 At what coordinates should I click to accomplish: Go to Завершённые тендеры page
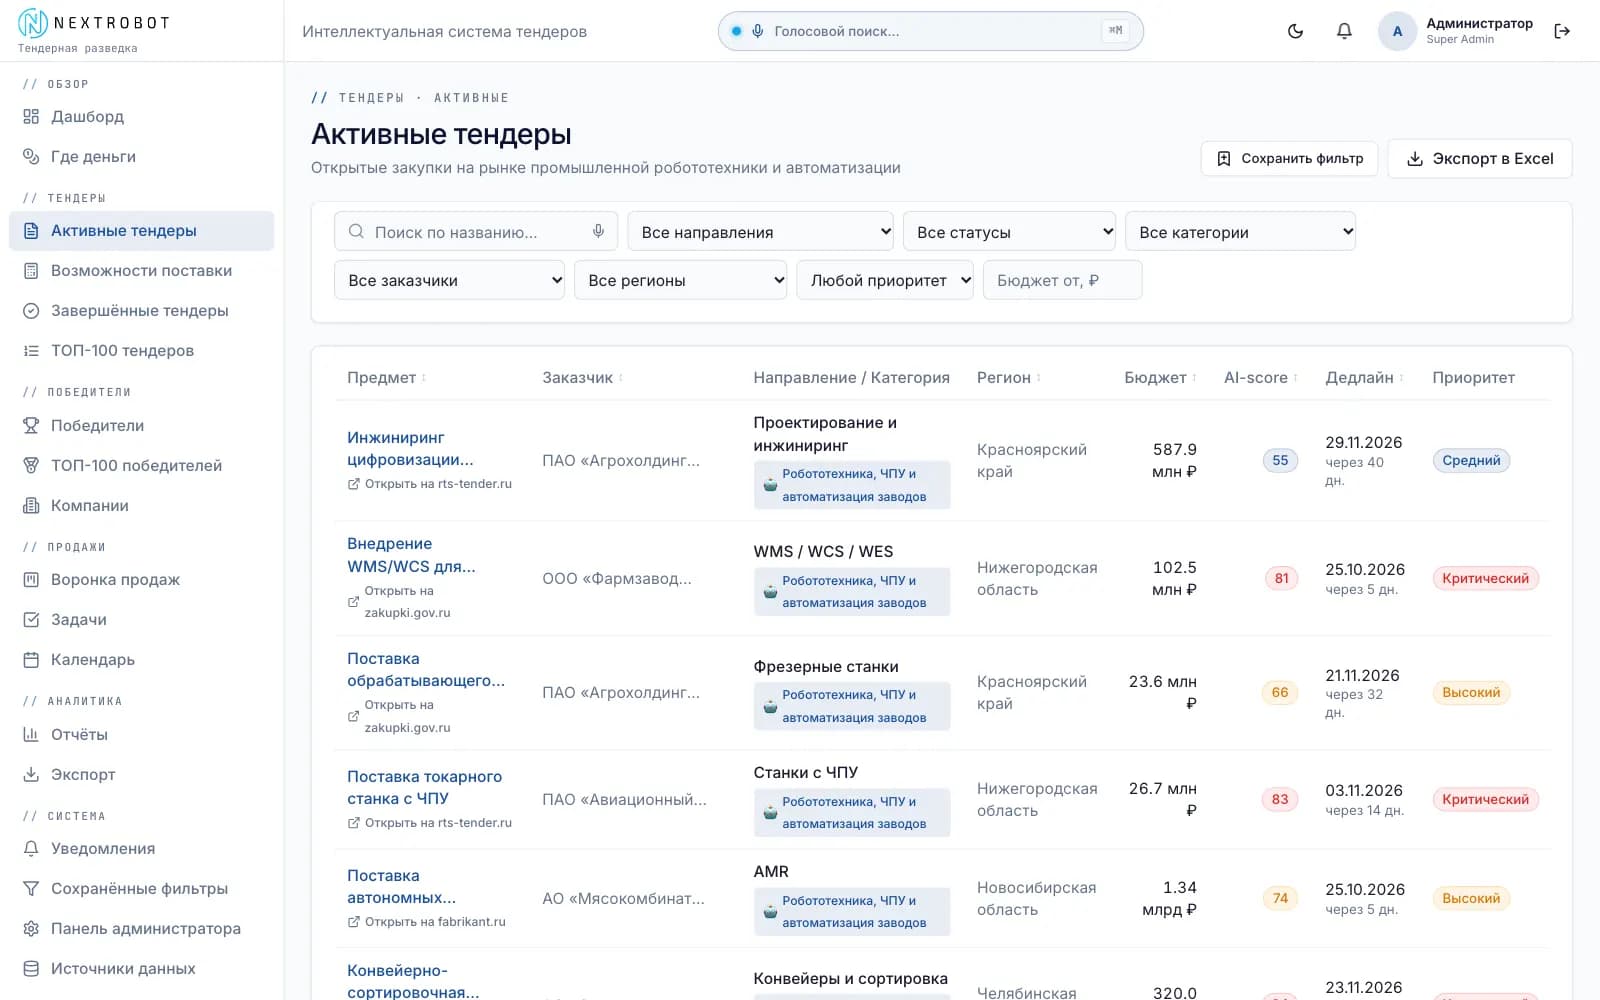tap(141, 311)
